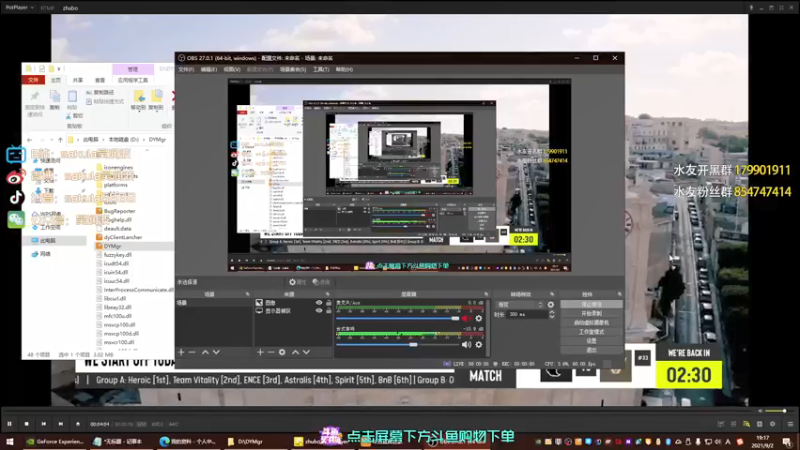This screenshot has height=450, width=800.
Task: Toggle 工作室模式 in OBS controls
Action: click(591, 332)
